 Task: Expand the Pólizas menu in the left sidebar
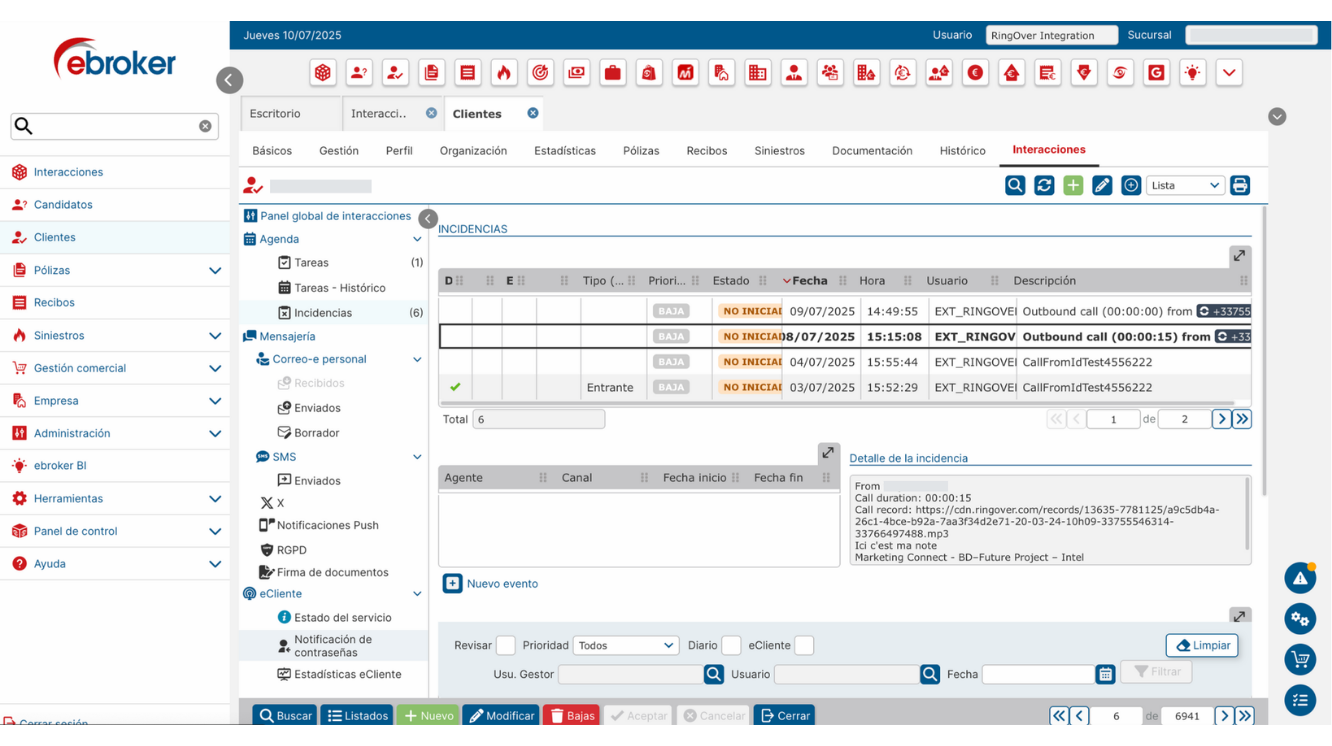215,270
